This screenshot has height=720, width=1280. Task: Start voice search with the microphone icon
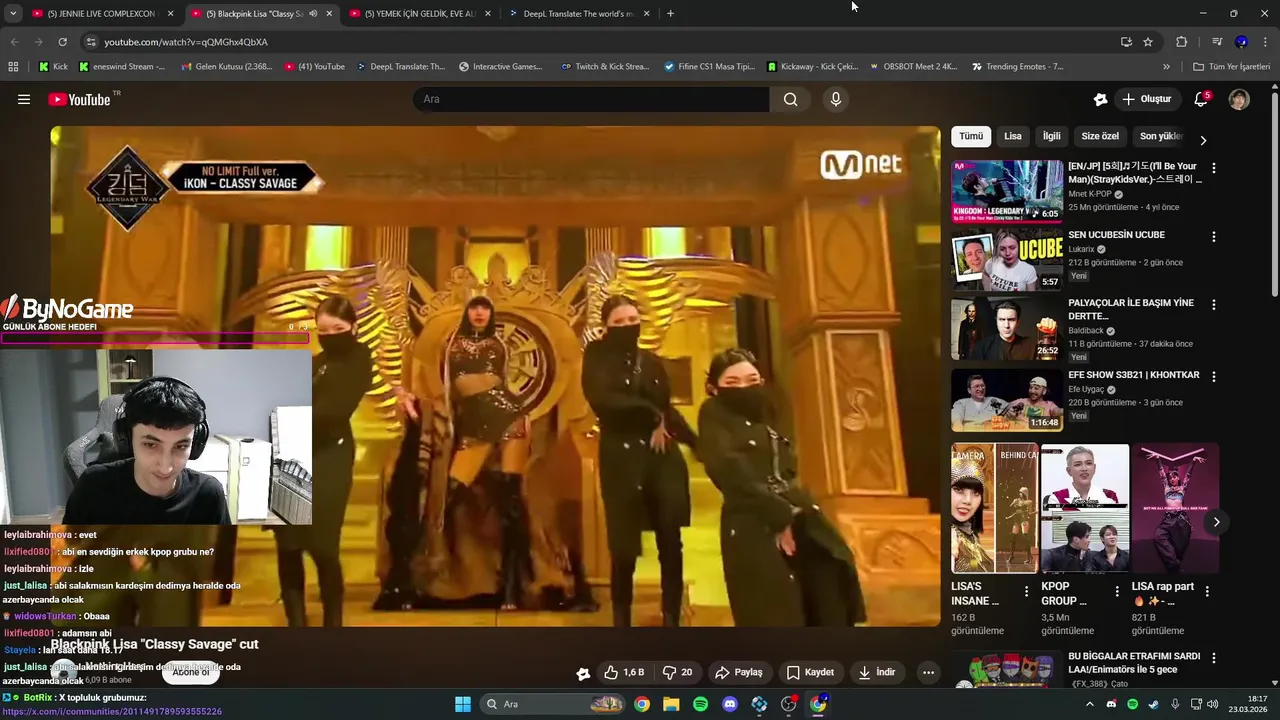click(x=836, y=99)
